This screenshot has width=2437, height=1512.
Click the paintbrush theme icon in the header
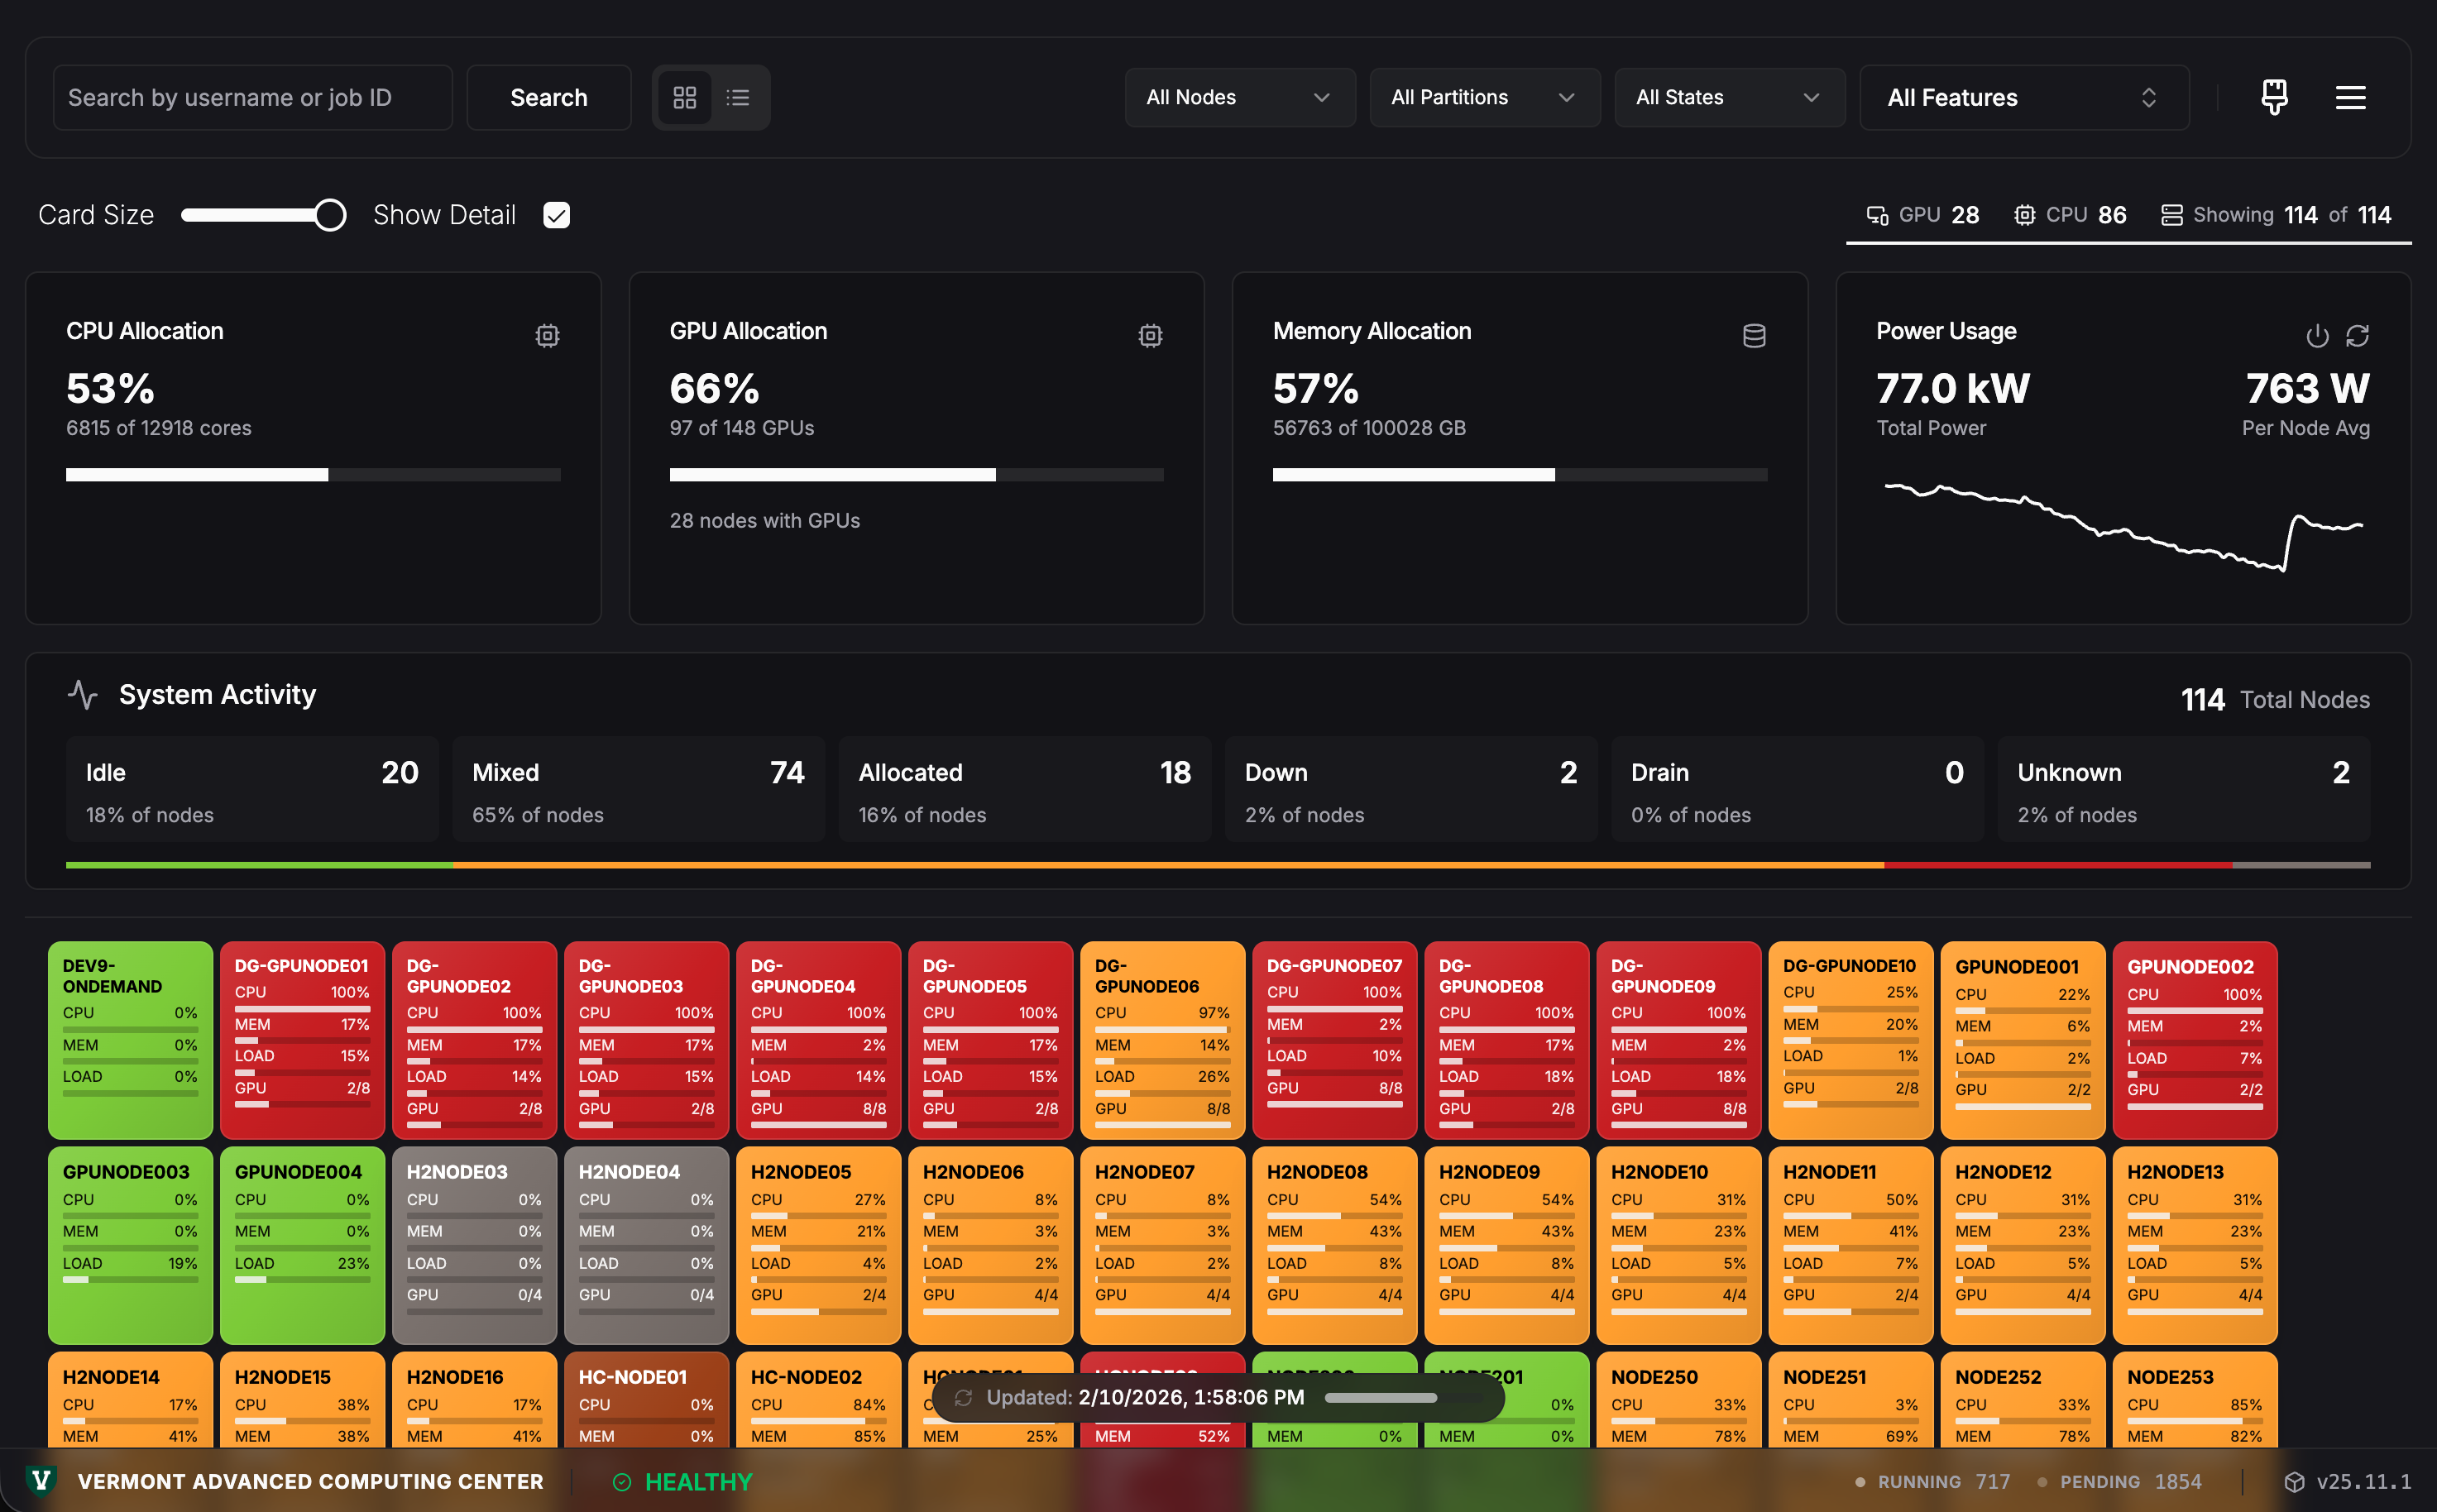click(2273, 97)
